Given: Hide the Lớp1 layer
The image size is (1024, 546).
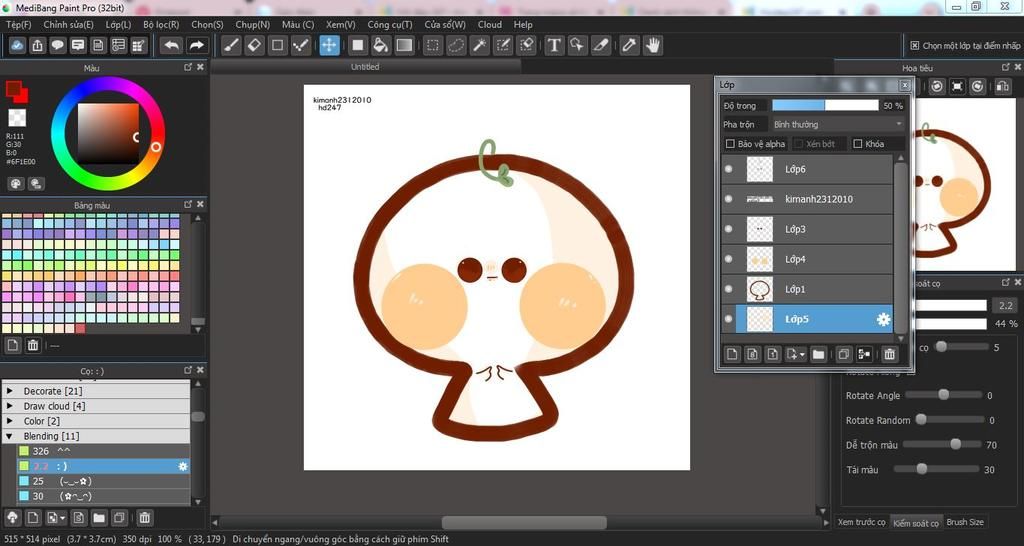Looking at the screenshot, I should click(729, 289).
